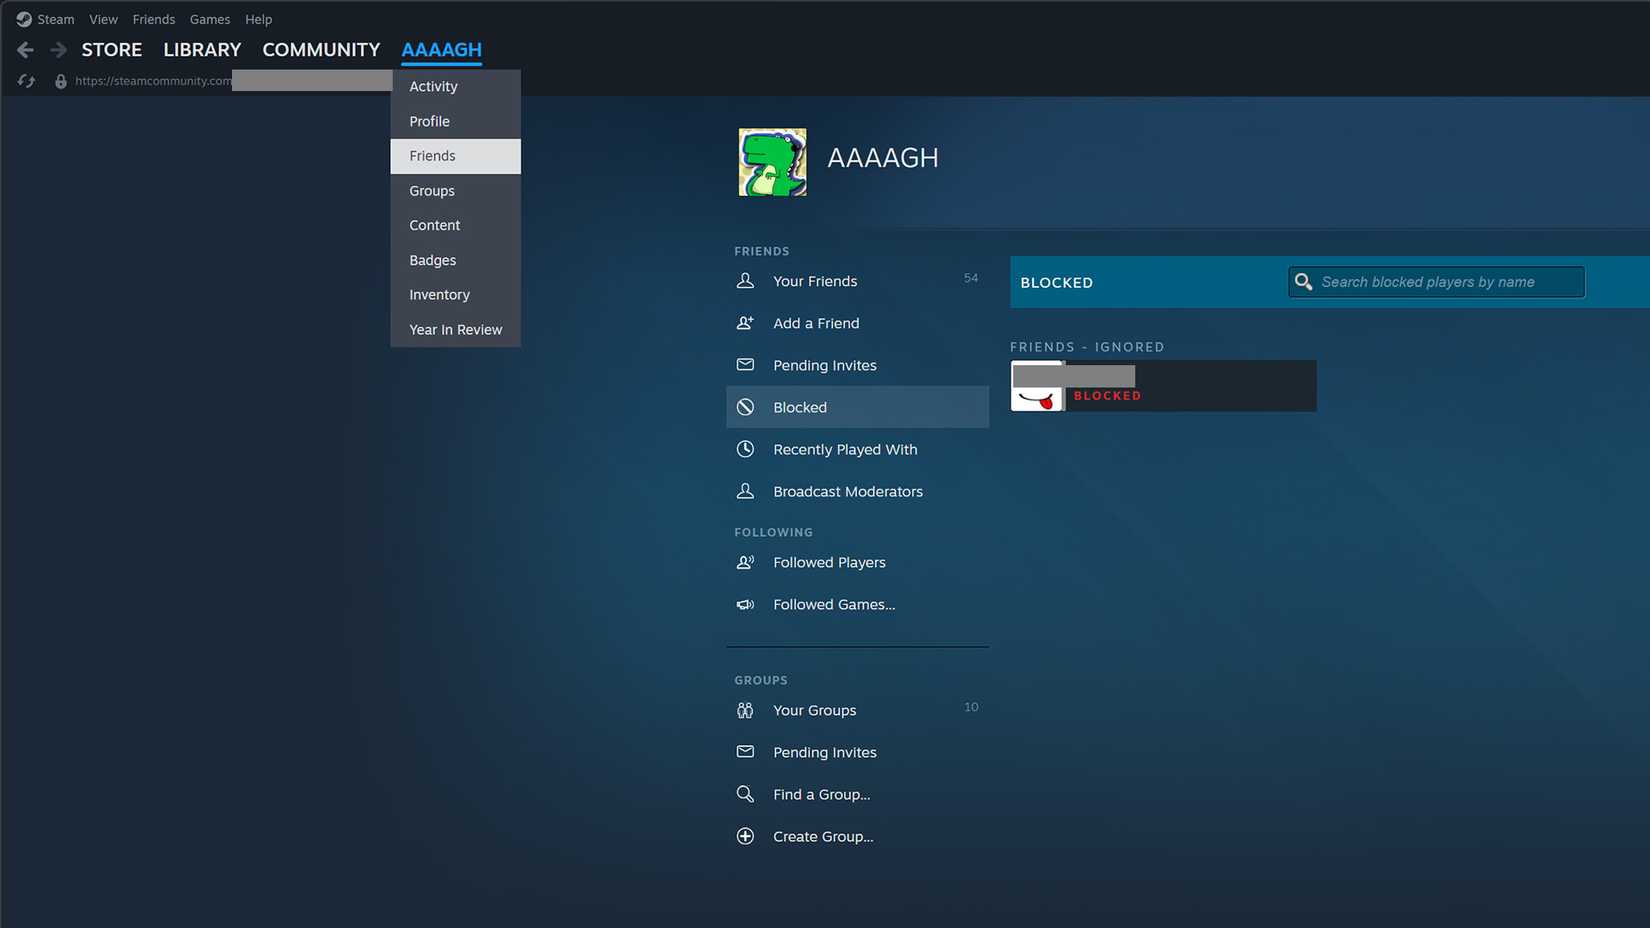Screen dimensions: 1650x928
Task: Click the Broadcast Moderators person icon
Action: click(x=745, y=491)
